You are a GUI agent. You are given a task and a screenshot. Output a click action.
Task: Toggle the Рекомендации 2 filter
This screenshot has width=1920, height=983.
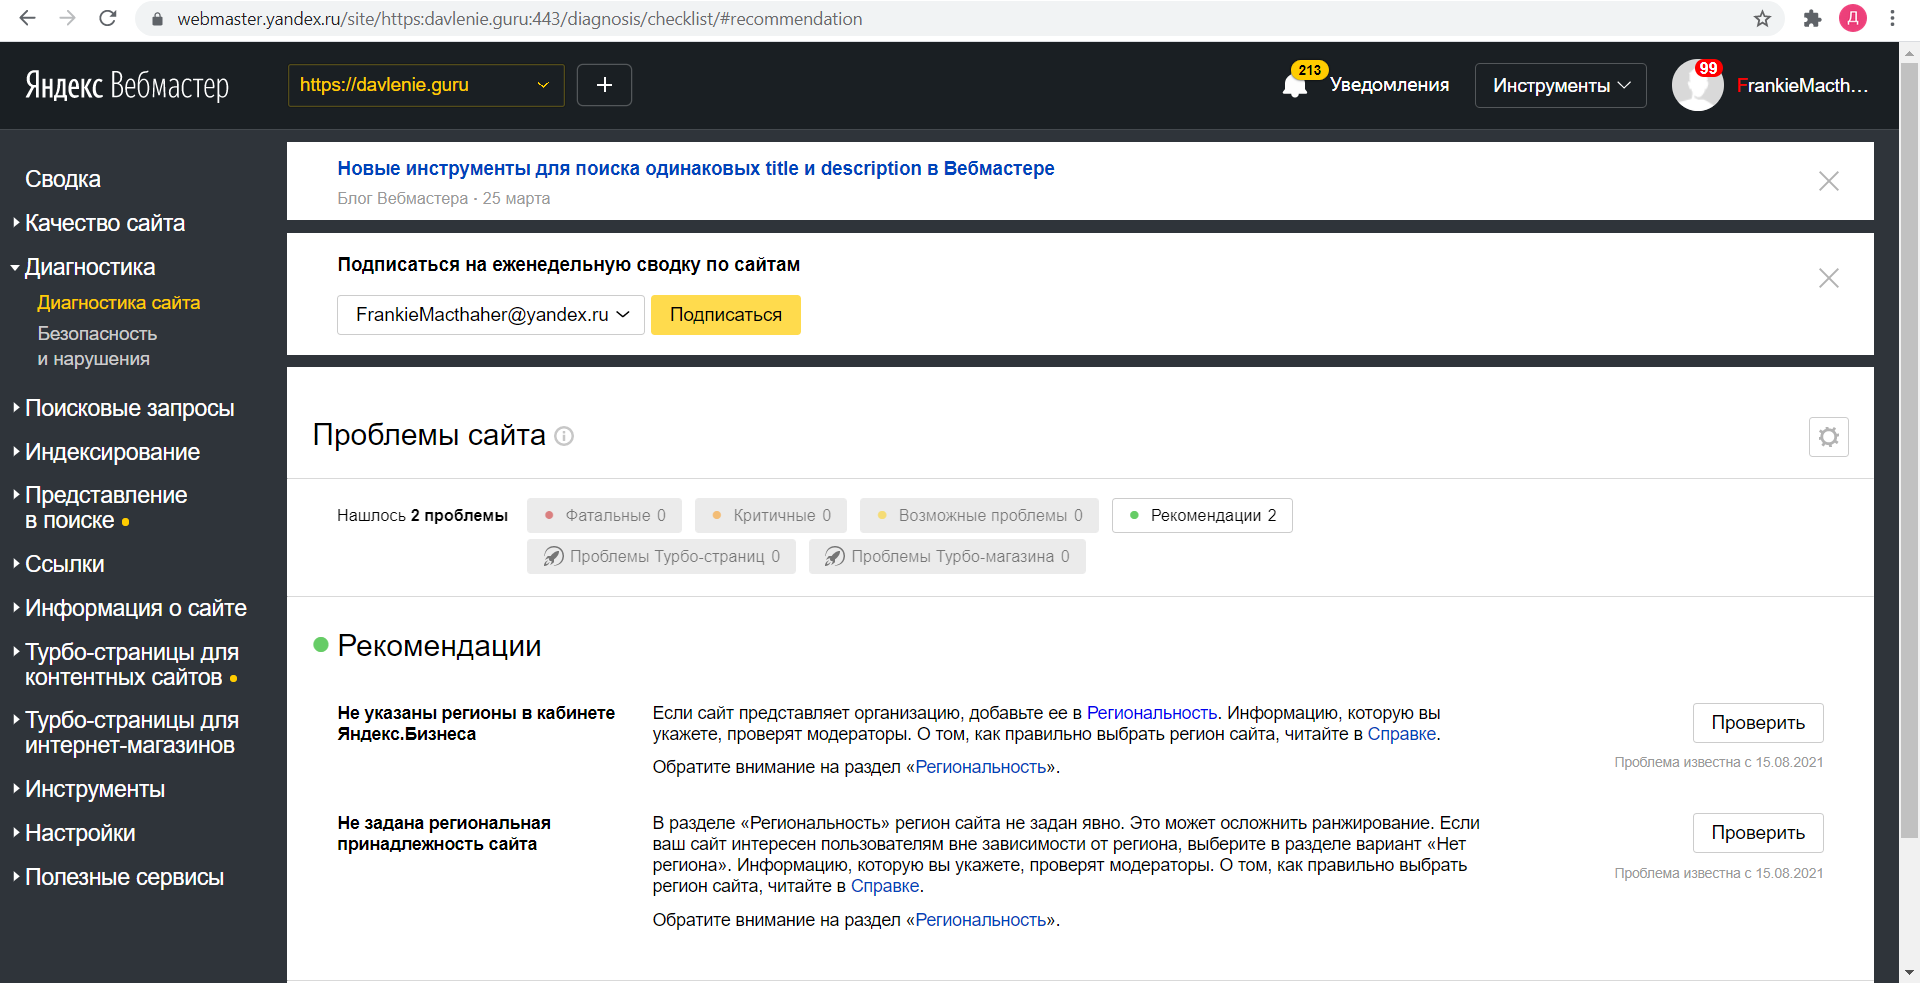point(1201,516)
